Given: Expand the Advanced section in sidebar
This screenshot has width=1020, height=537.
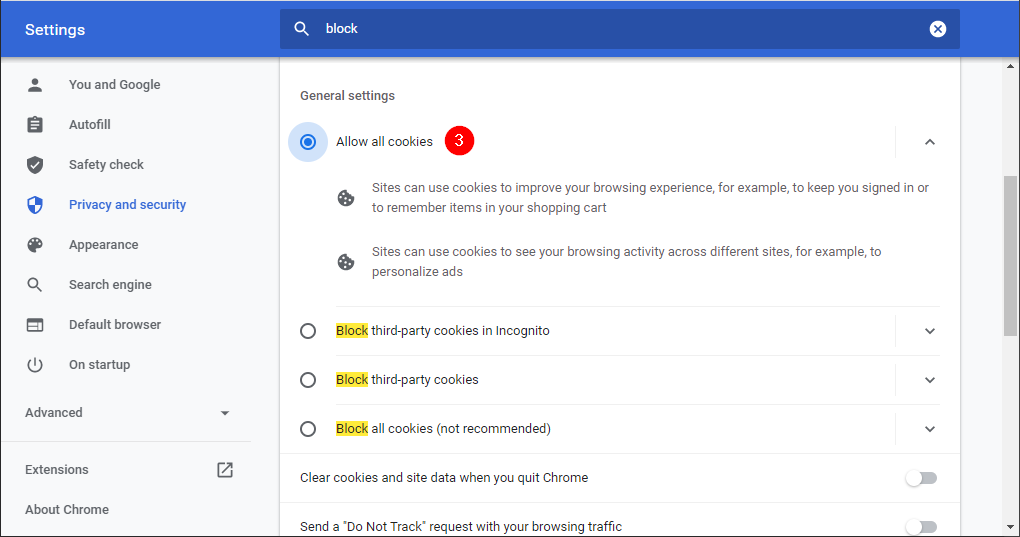Looking at the screenshot, I should [127, 413].
